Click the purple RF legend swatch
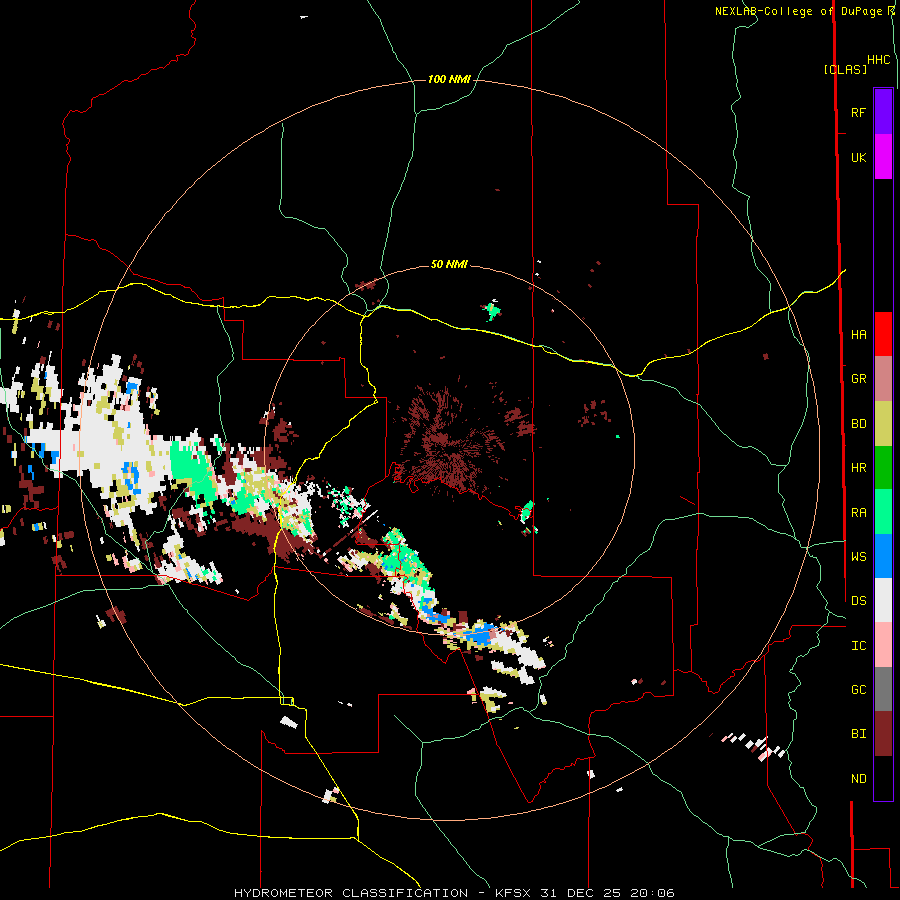The height and width of the screenshot is (900, 900). (883, 112)
